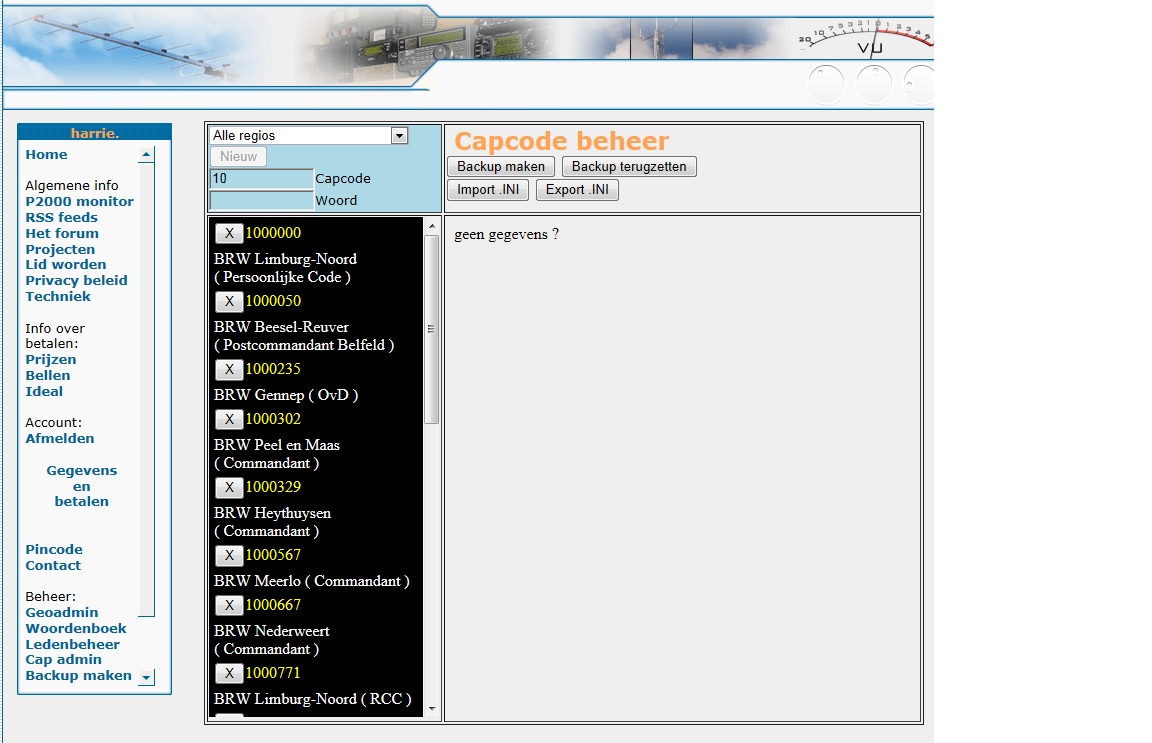This screenshot has height=743, width=1152.
Task: Click the Backup maken button
Action: pos(501,167)
